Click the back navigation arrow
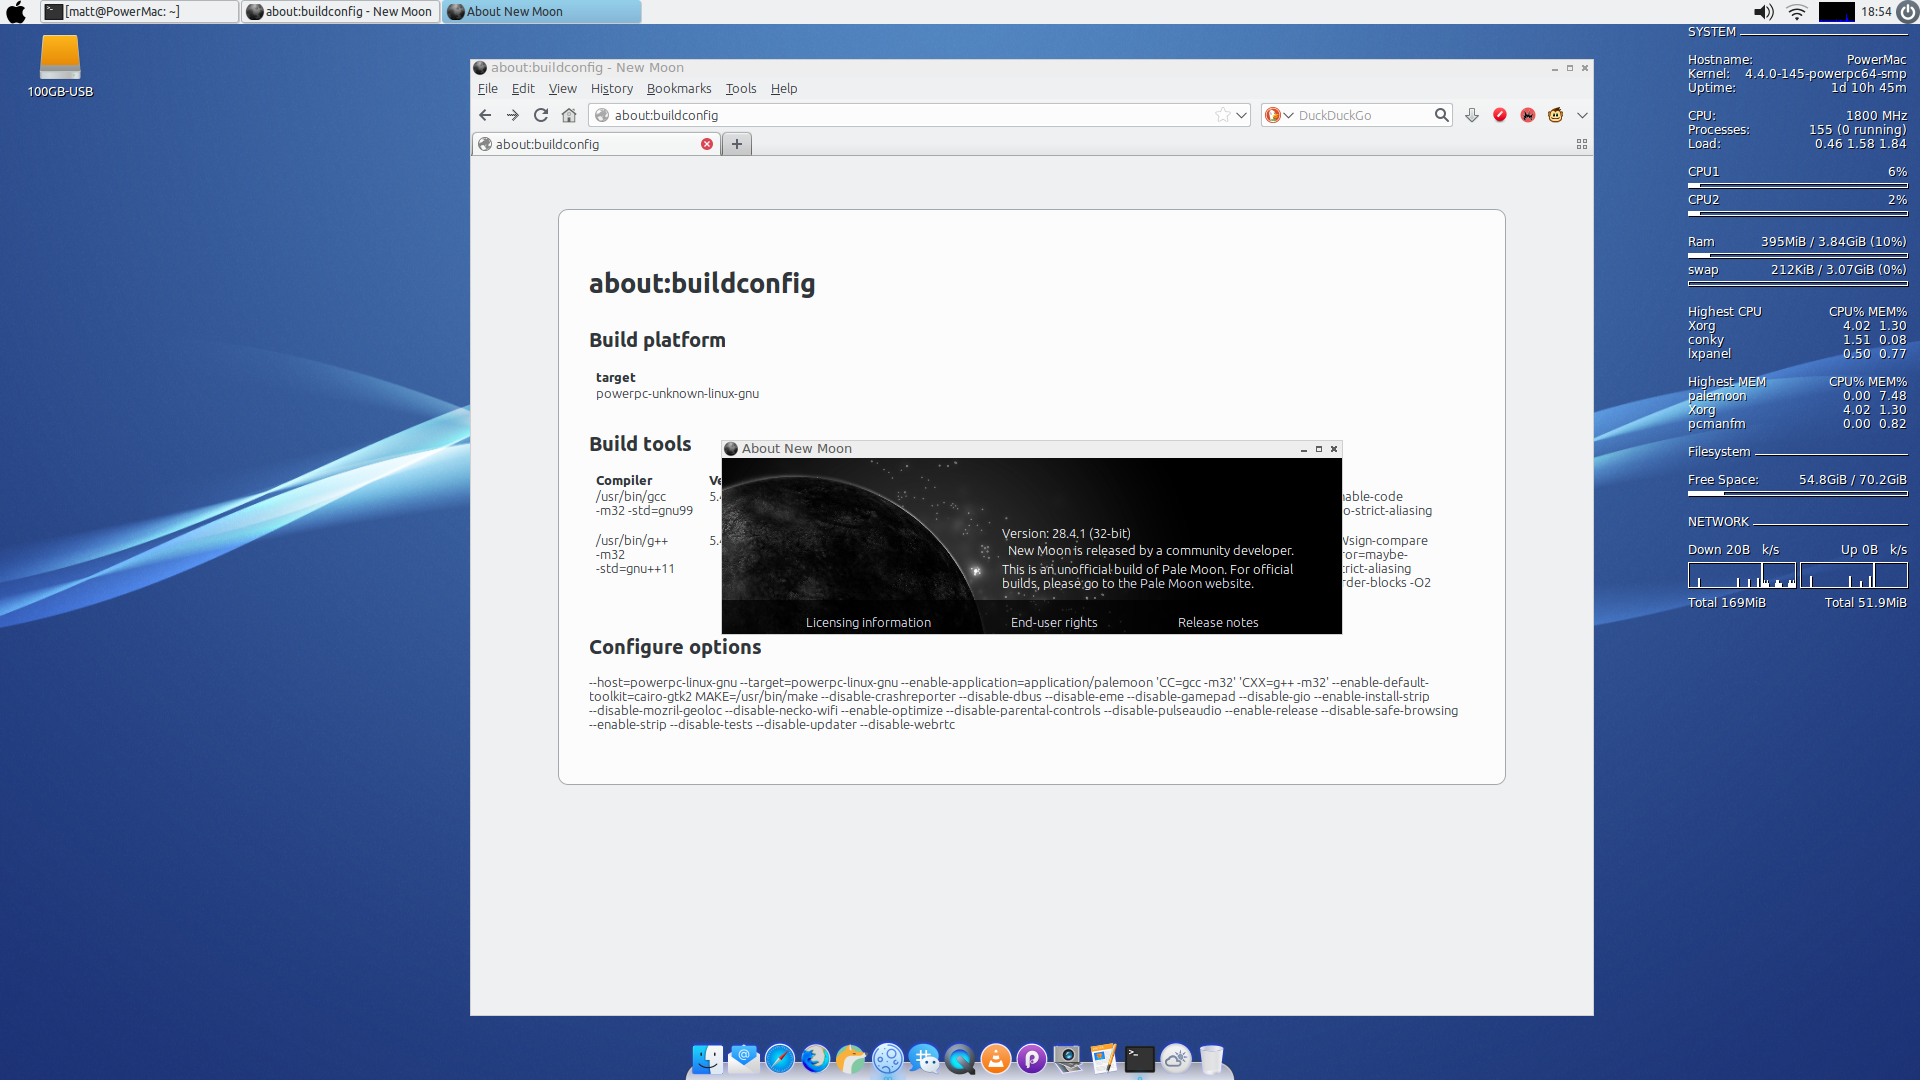The image size is (1920, 1080). [485, 115]
